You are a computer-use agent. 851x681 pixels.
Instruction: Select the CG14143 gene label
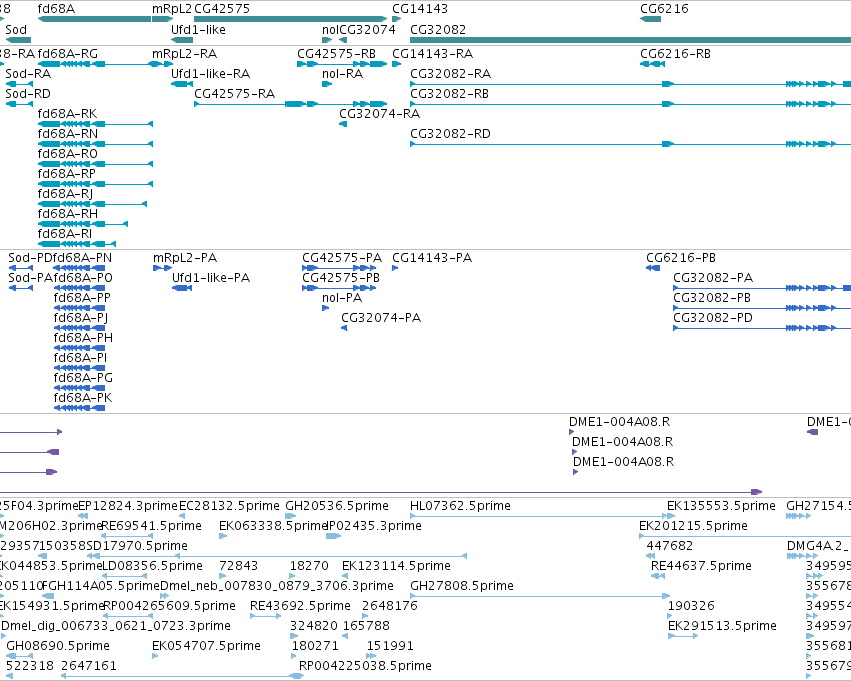click(420, 9)
